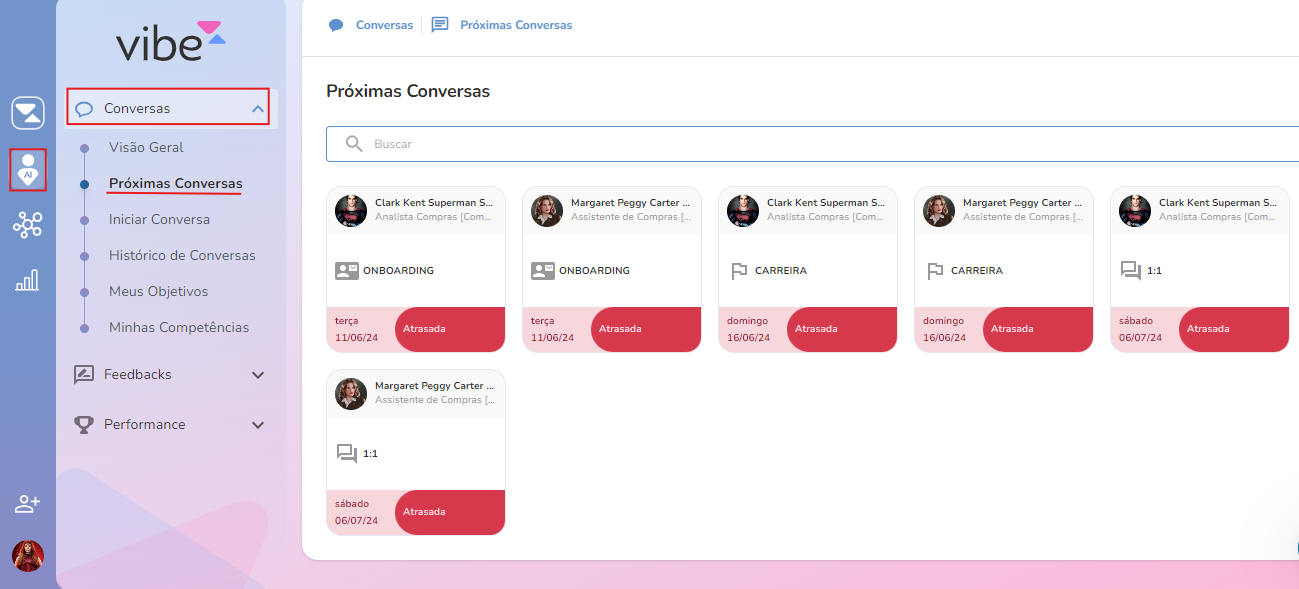Click the Próximas Conversas breadcrumb link

(x=516, y=25)
